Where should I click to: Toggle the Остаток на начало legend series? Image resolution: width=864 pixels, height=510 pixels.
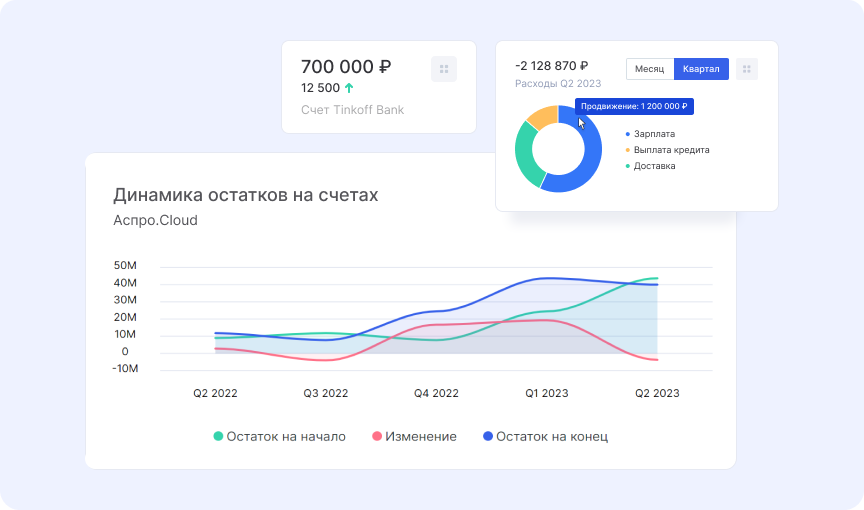pyautogui.click(x=279, y=437)
